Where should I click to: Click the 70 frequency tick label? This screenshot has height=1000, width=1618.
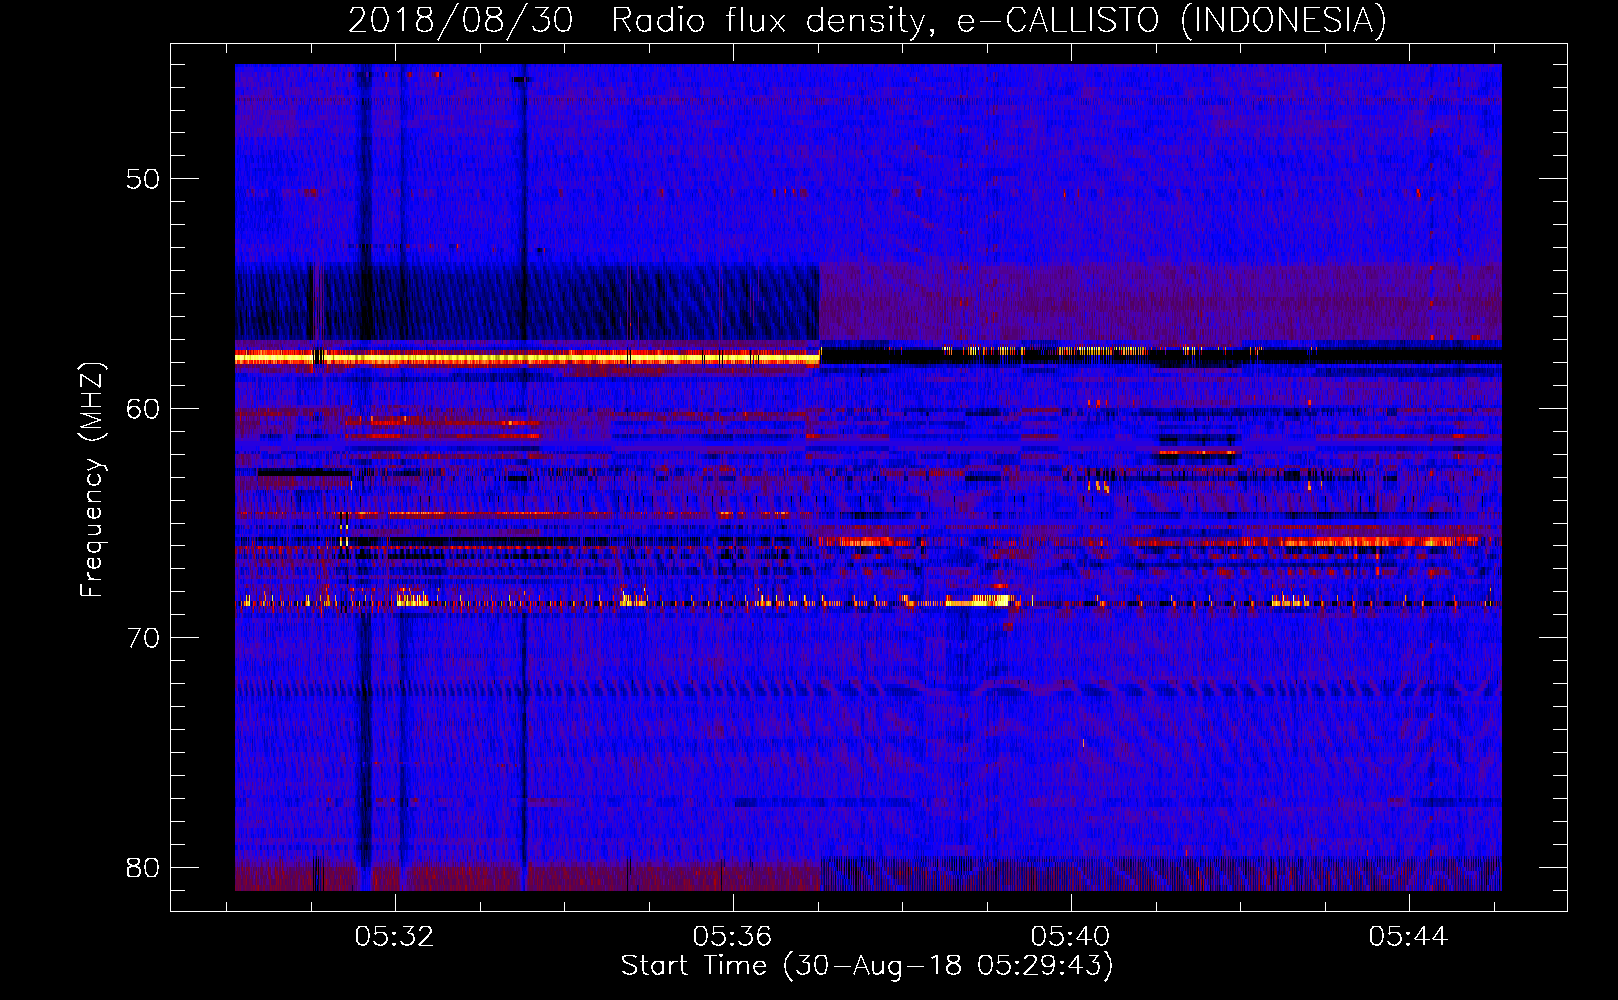pyautogui.click(x=143, y=637)
